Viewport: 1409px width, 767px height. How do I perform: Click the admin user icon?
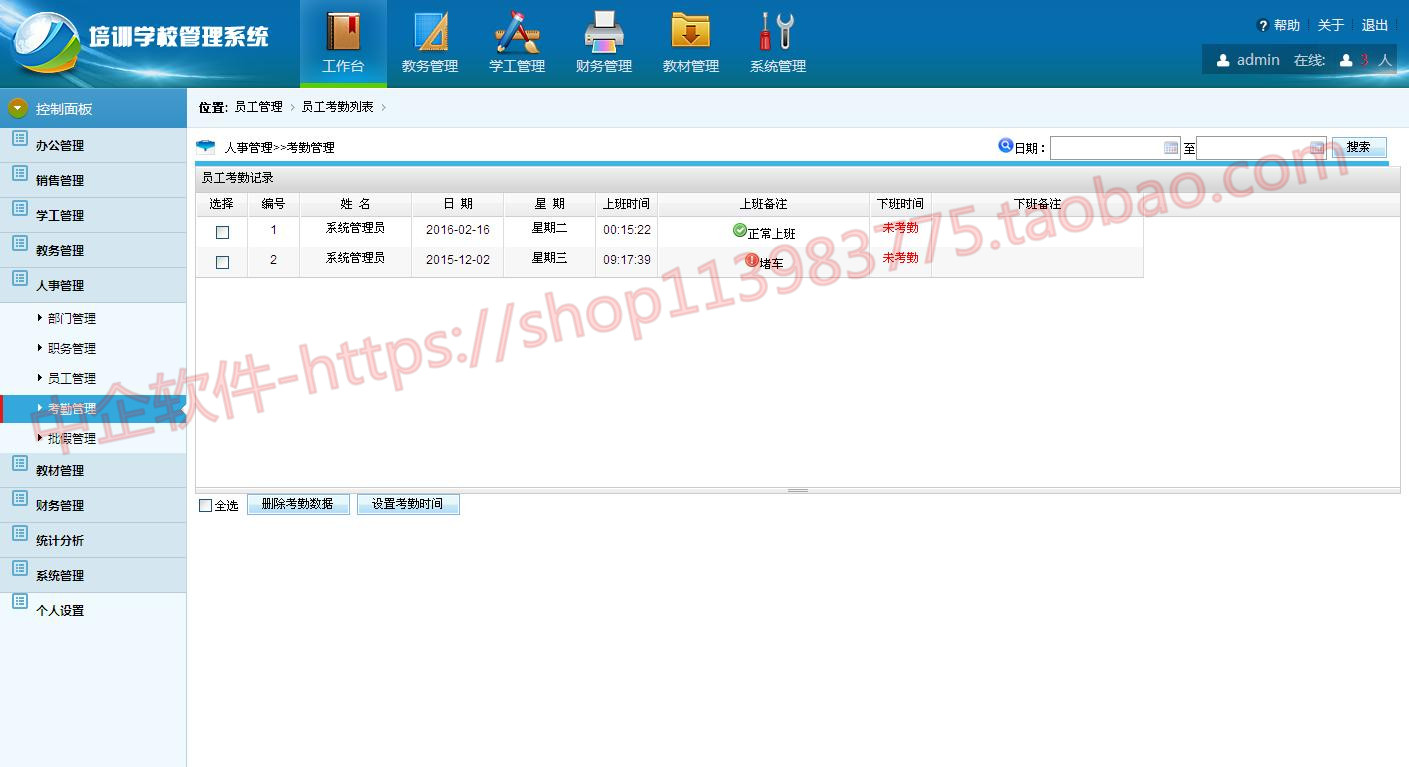coord(1223,60)
